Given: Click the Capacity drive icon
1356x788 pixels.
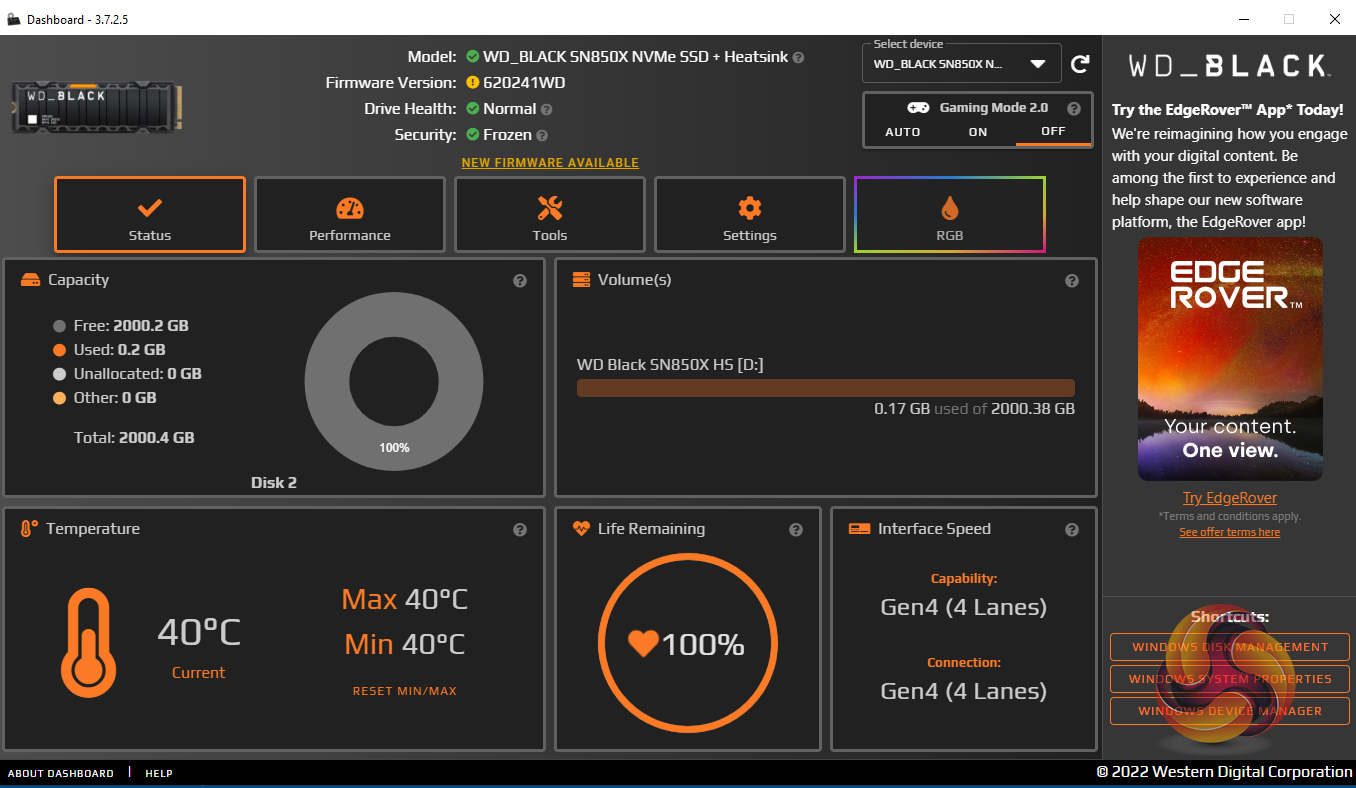Looking at the screenshot, I should [30, 280].
